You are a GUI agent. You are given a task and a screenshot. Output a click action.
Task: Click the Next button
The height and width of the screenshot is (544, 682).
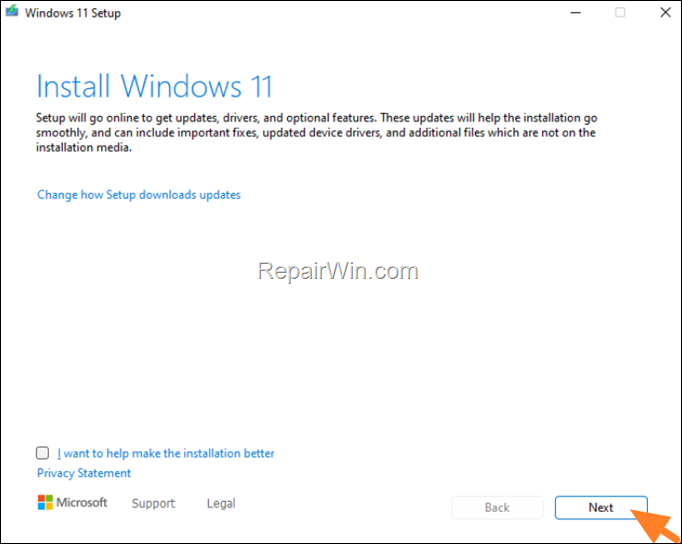tap(601, 507)
